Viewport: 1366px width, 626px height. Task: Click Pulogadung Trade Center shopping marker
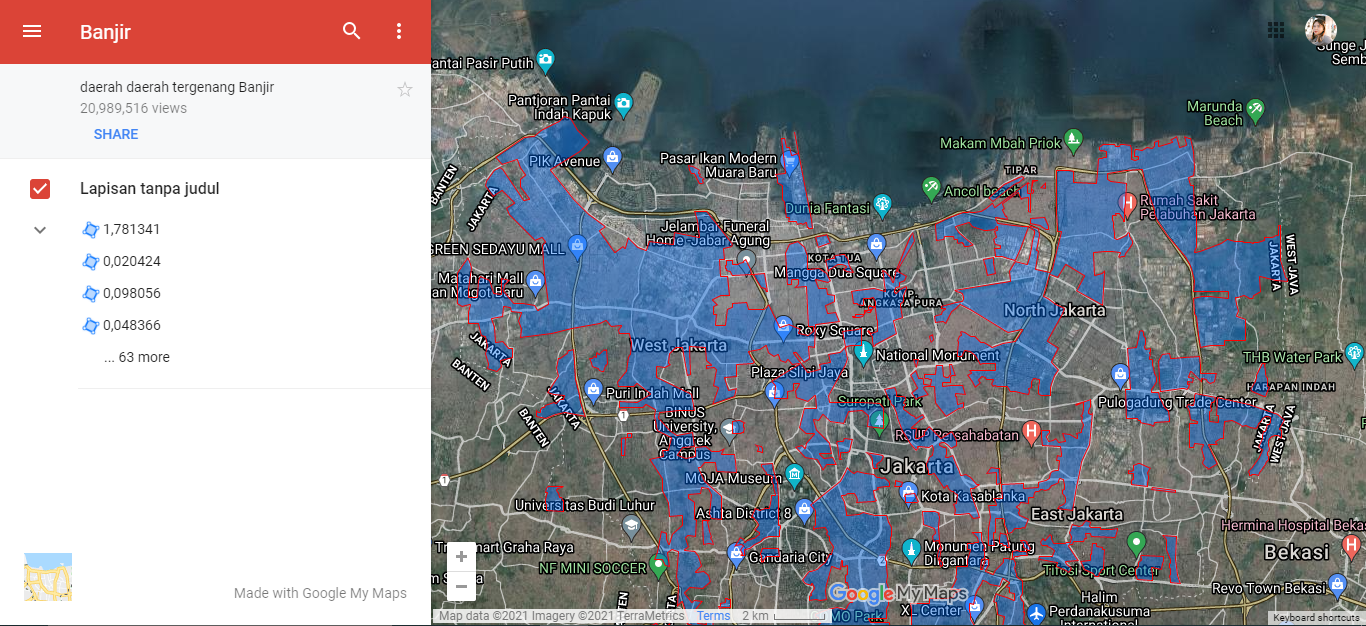(1119, 376)
